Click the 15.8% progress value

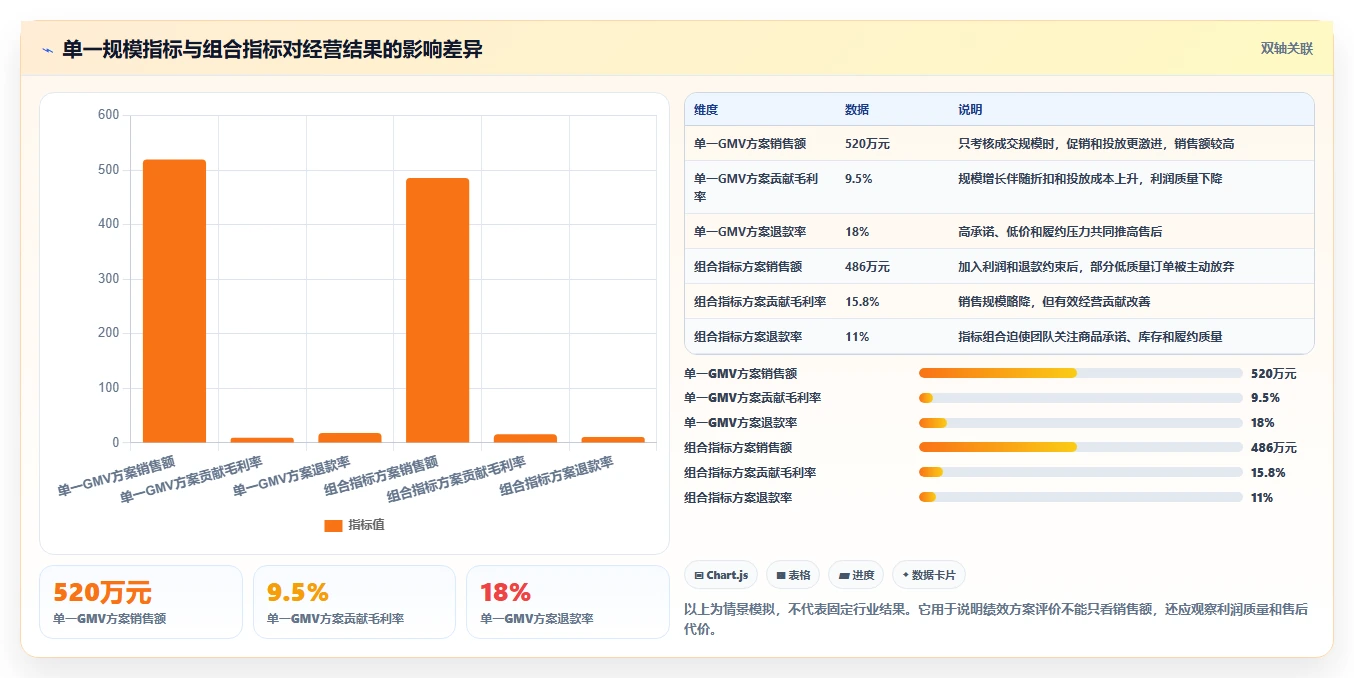pos(1268,473)
